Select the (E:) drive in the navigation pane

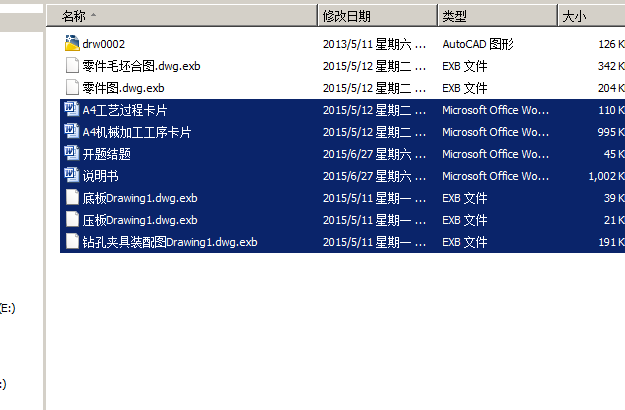tap(8, 308)
